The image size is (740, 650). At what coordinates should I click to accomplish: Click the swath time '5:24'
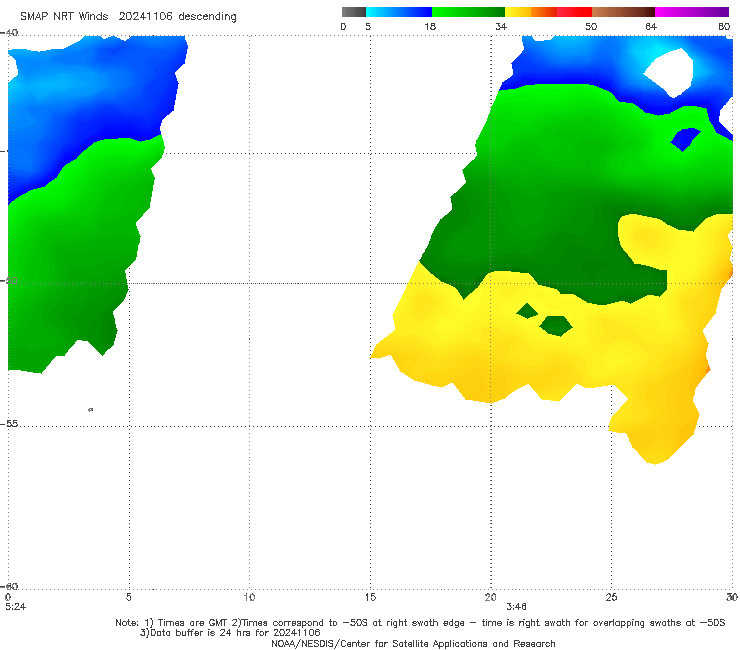coord(16,607)
